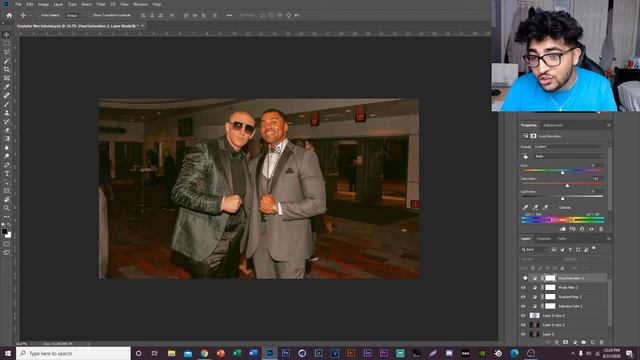Viewport: 640px width, 360px height.
Task: Open the Preset dropdown in Properties
Action: tap(568, 147)
